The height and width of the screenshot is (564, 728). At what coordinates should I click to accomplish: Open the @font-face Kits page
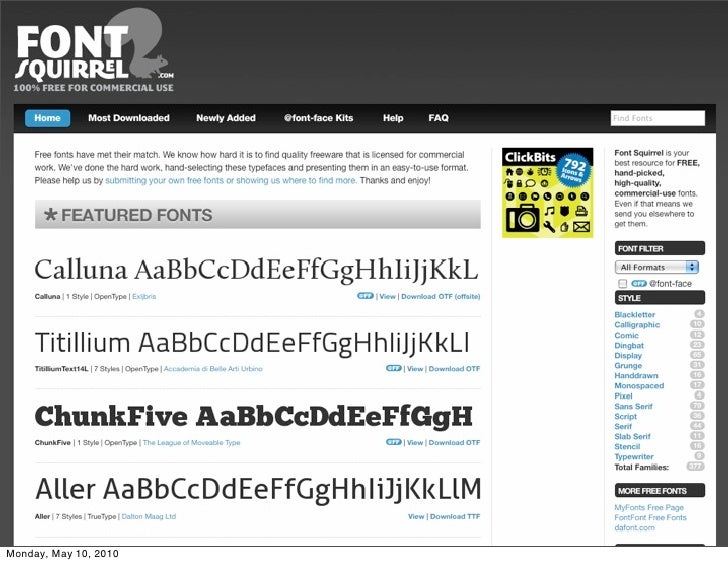318,118
